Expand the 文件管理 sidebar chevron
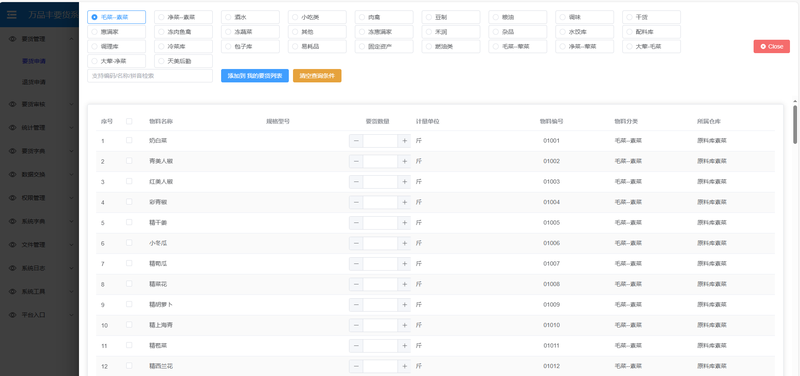 coord(71,244)
